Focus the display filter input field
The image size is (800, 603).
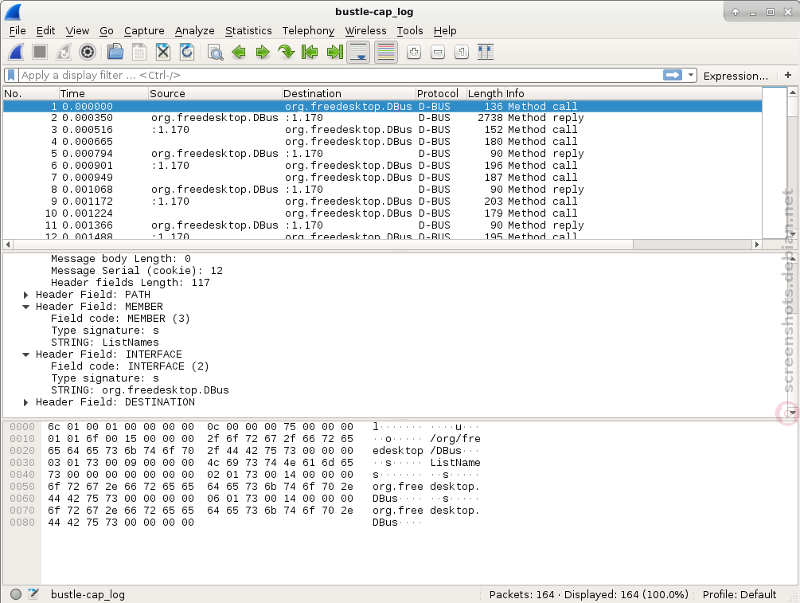coord(339,76)
